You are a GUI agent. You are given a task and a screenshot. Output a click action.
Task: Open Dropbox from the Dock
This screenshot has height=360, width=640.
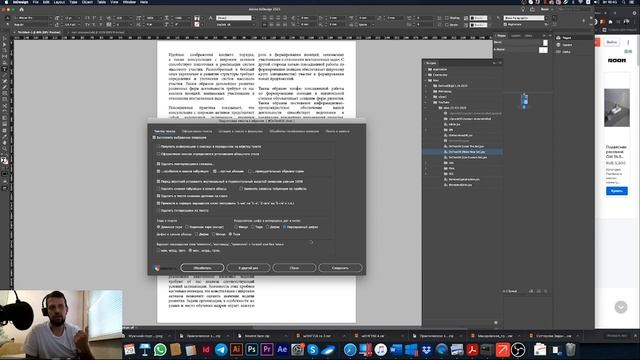tap(427, 350)
